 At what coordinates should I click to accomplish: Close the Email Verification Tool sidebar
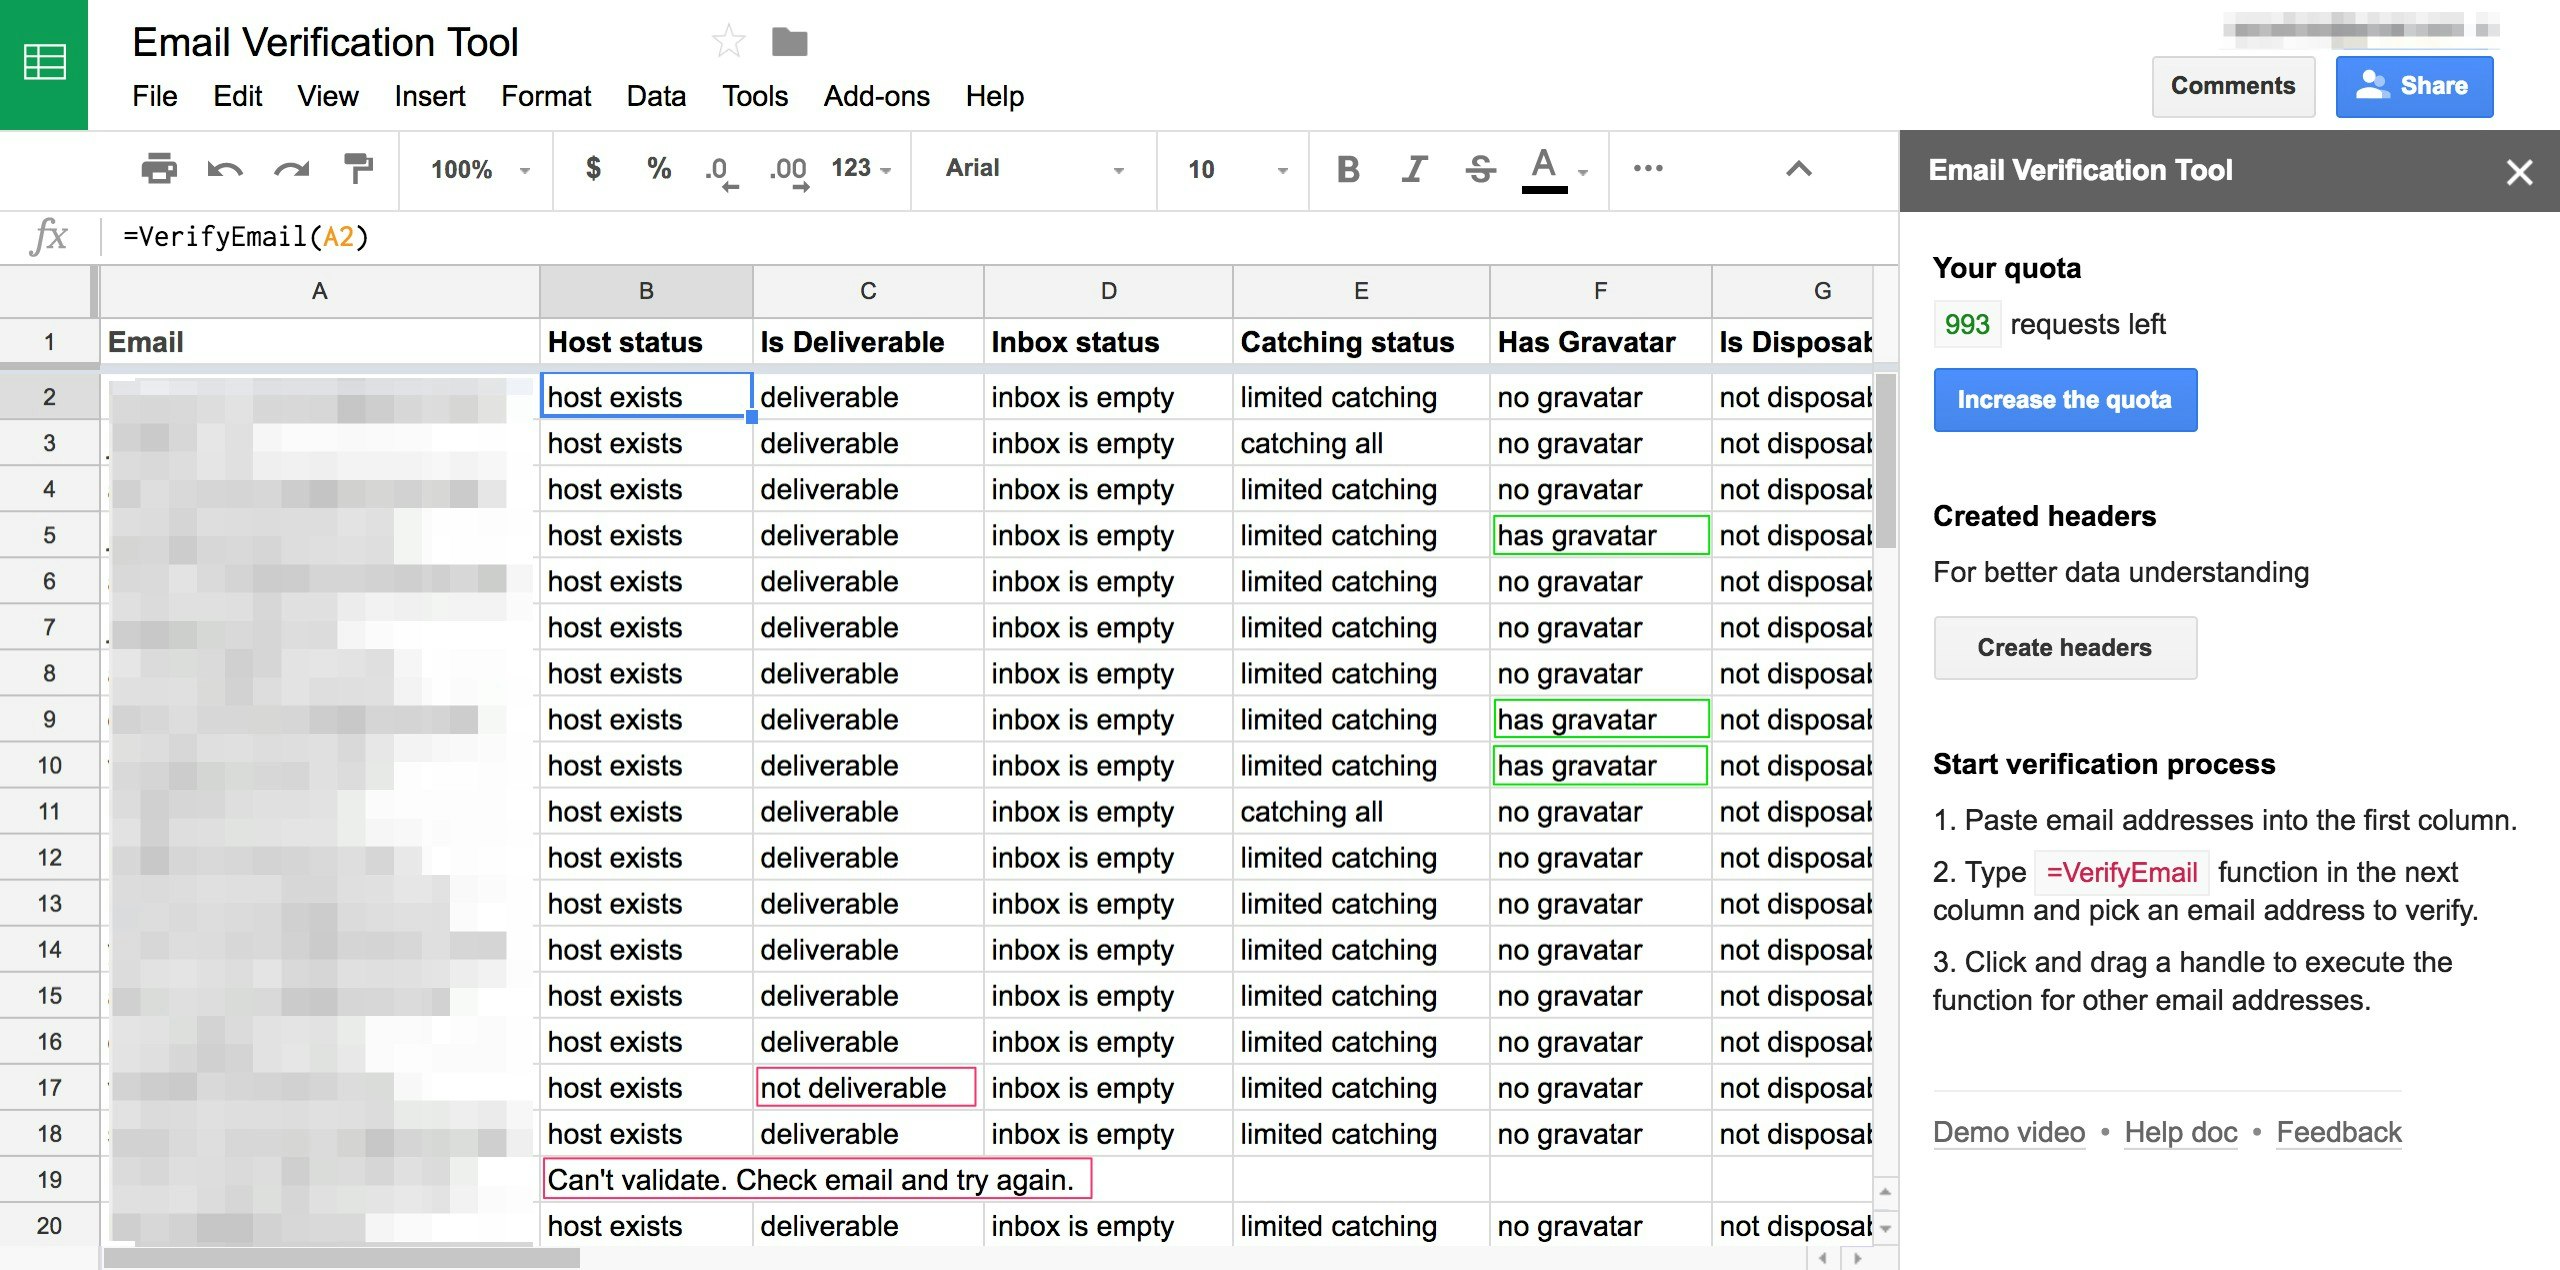coord(2519,172)
